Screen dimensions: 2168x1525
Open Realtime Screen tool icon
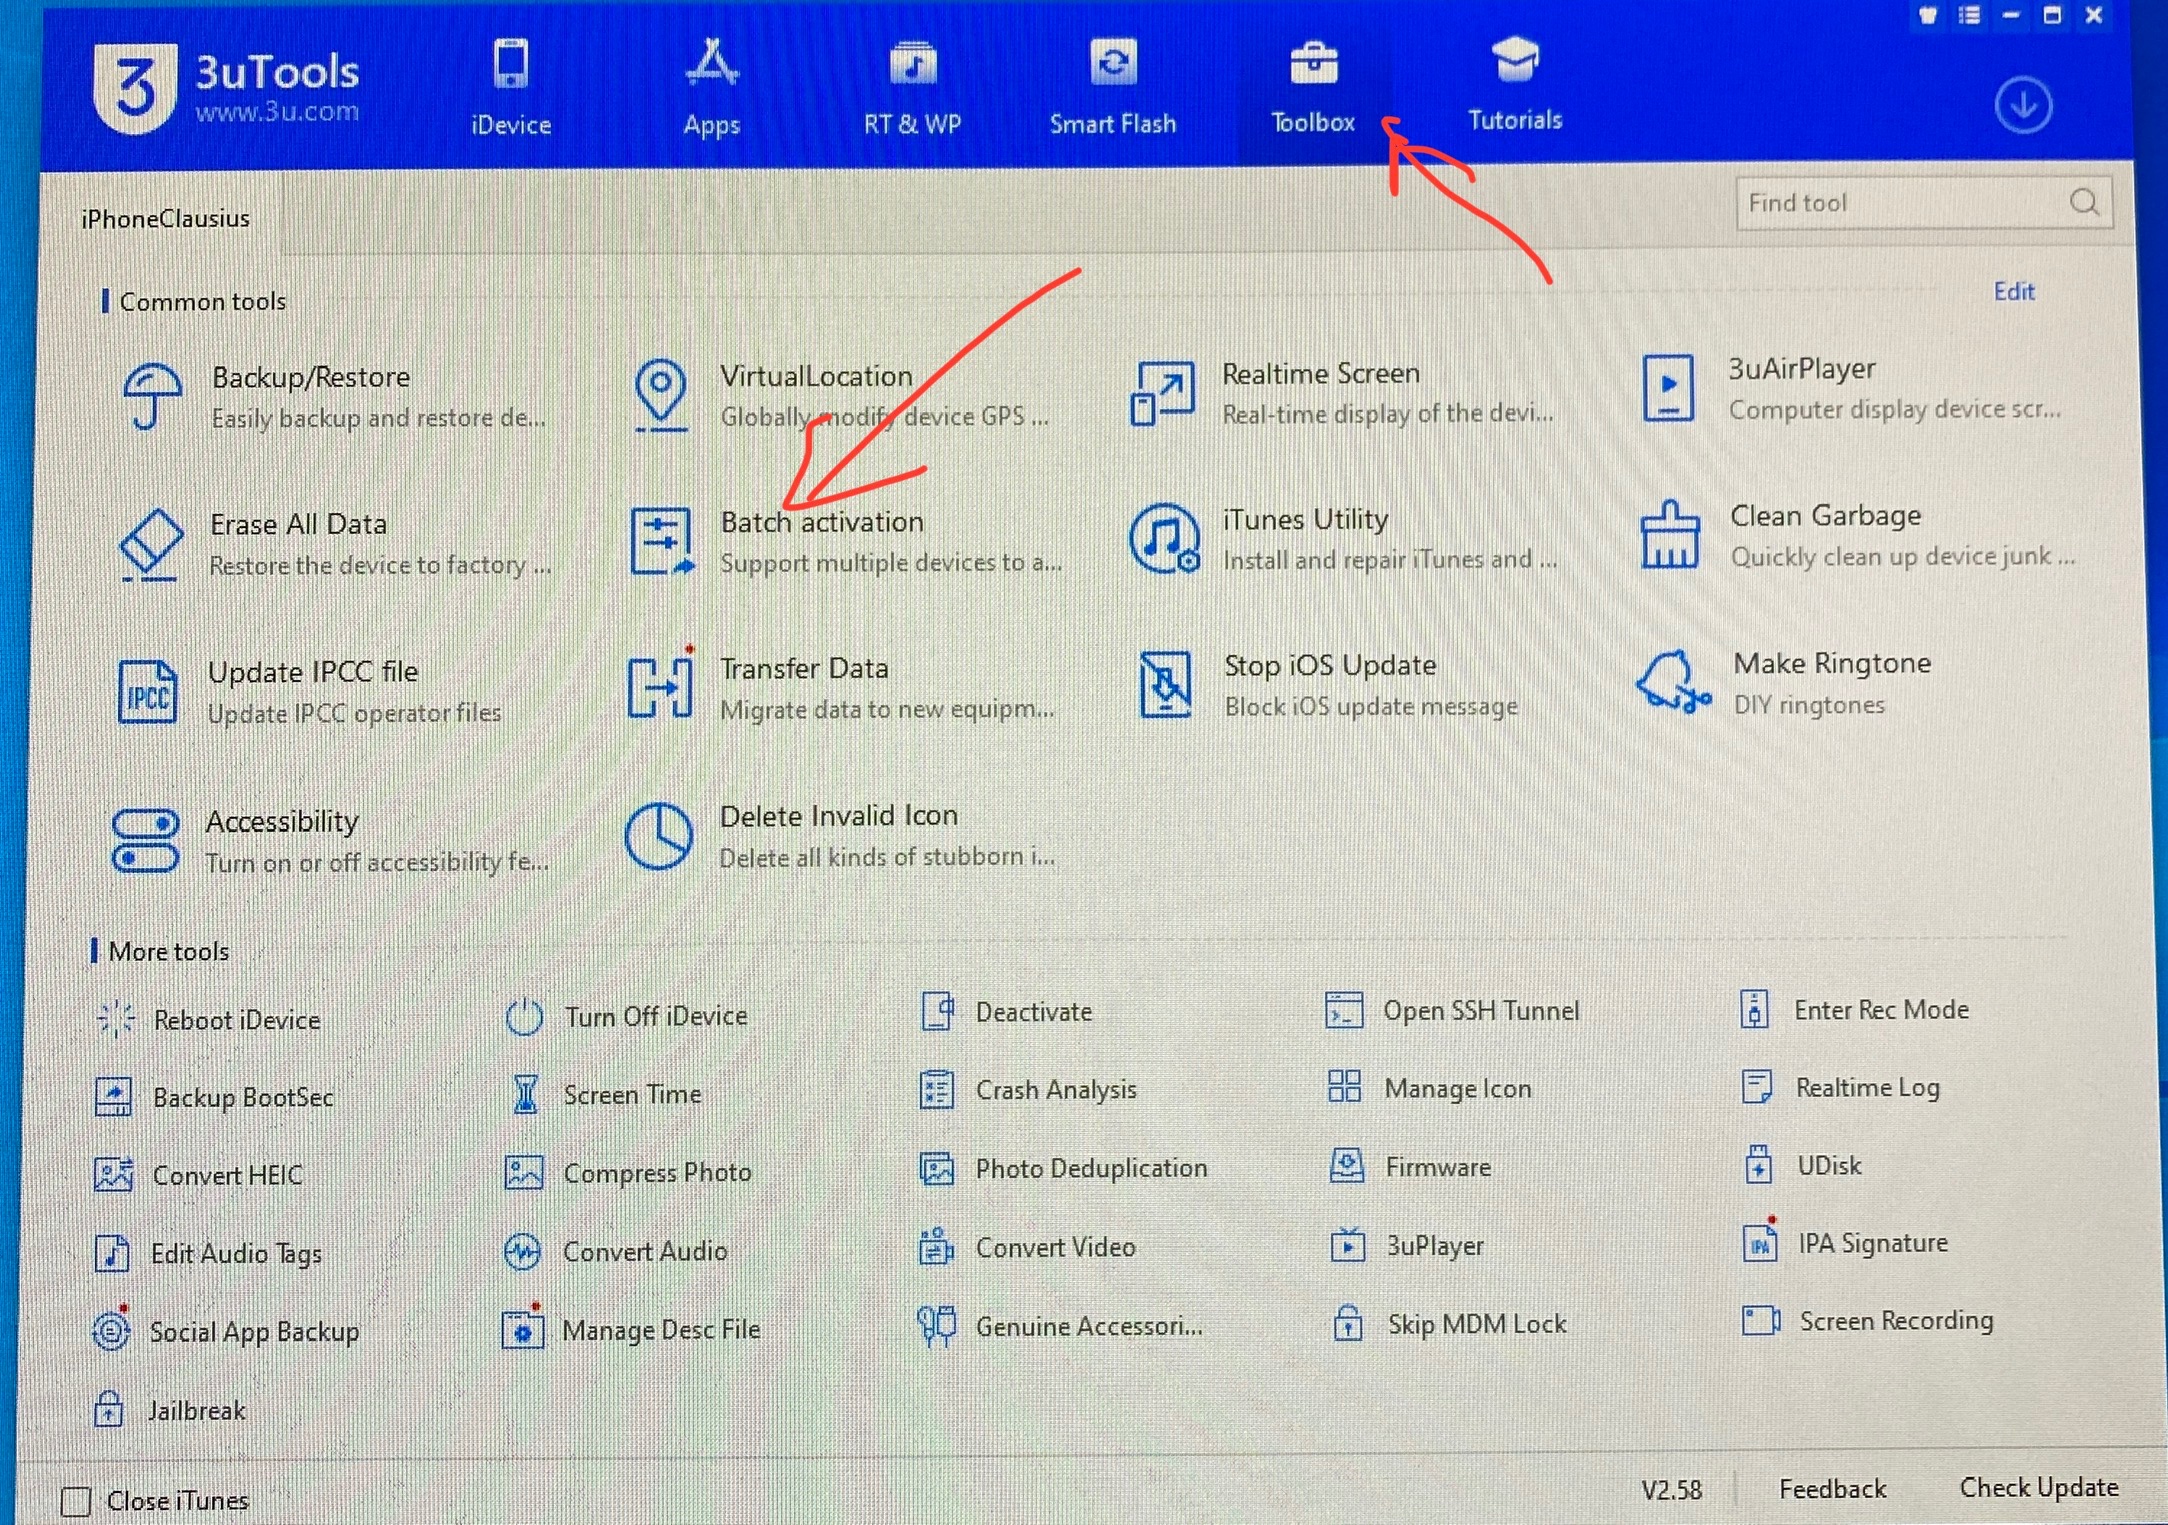(x=1162, y=393)
